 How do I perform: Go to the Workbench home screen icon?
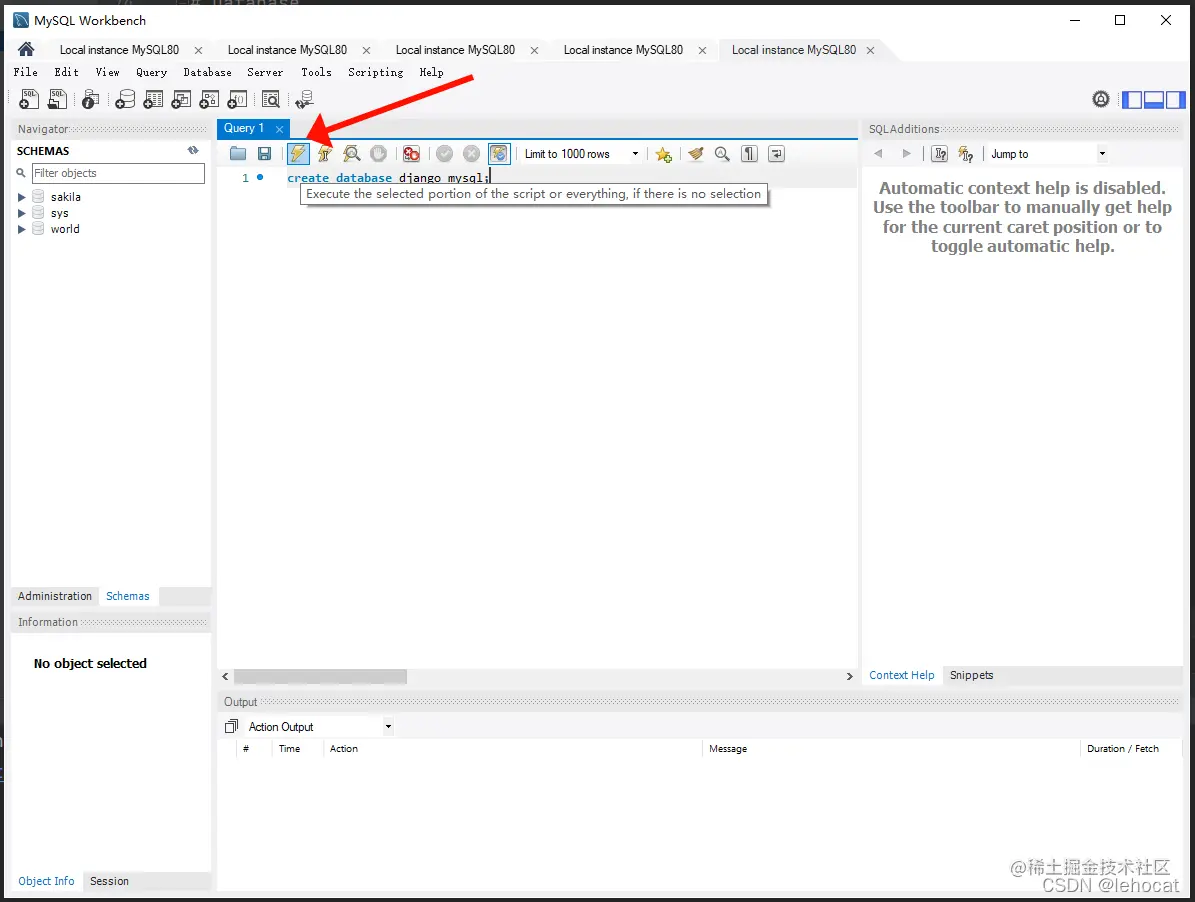click(x=26, y=50)
